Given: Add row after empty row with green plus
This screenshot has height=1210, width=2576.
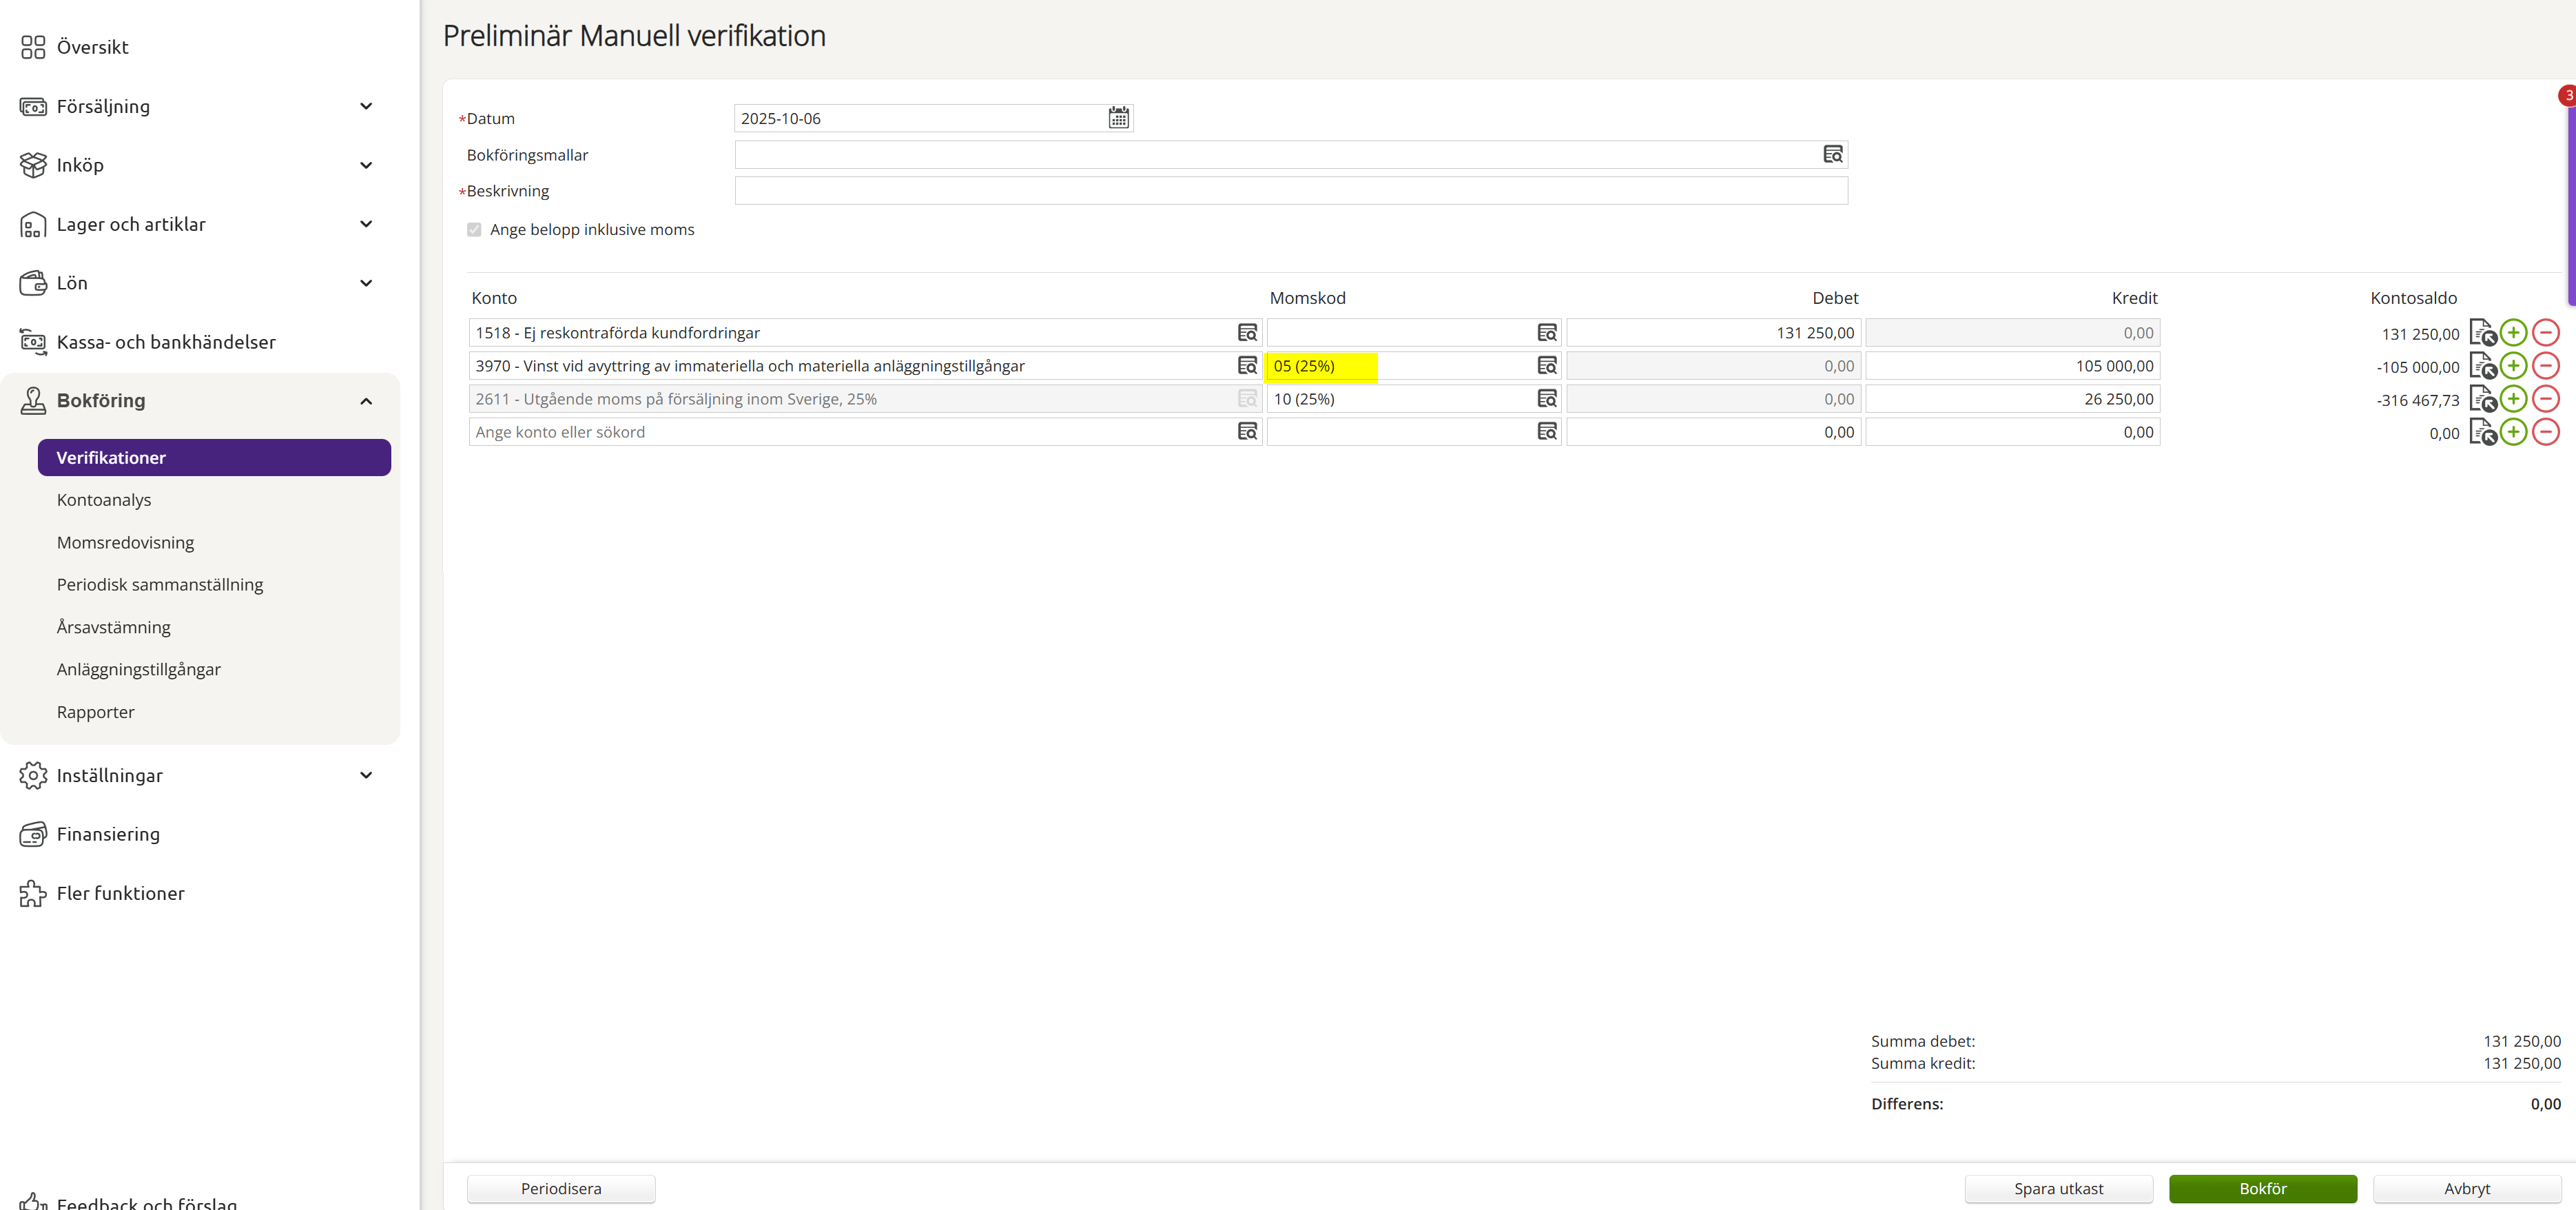Looking at the screenshot, I should click(x=2513, y=432).
